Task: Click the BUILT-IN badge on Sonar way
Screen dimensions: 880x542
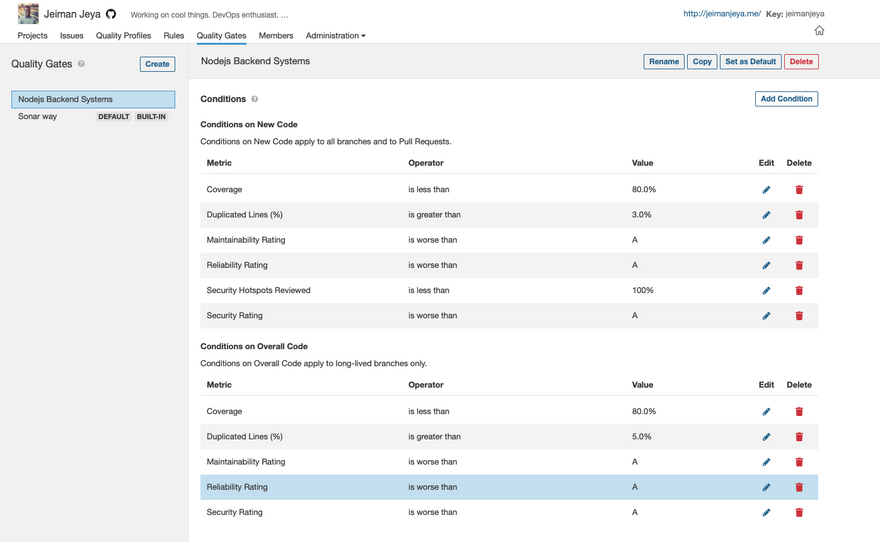Action: point(151,117)
